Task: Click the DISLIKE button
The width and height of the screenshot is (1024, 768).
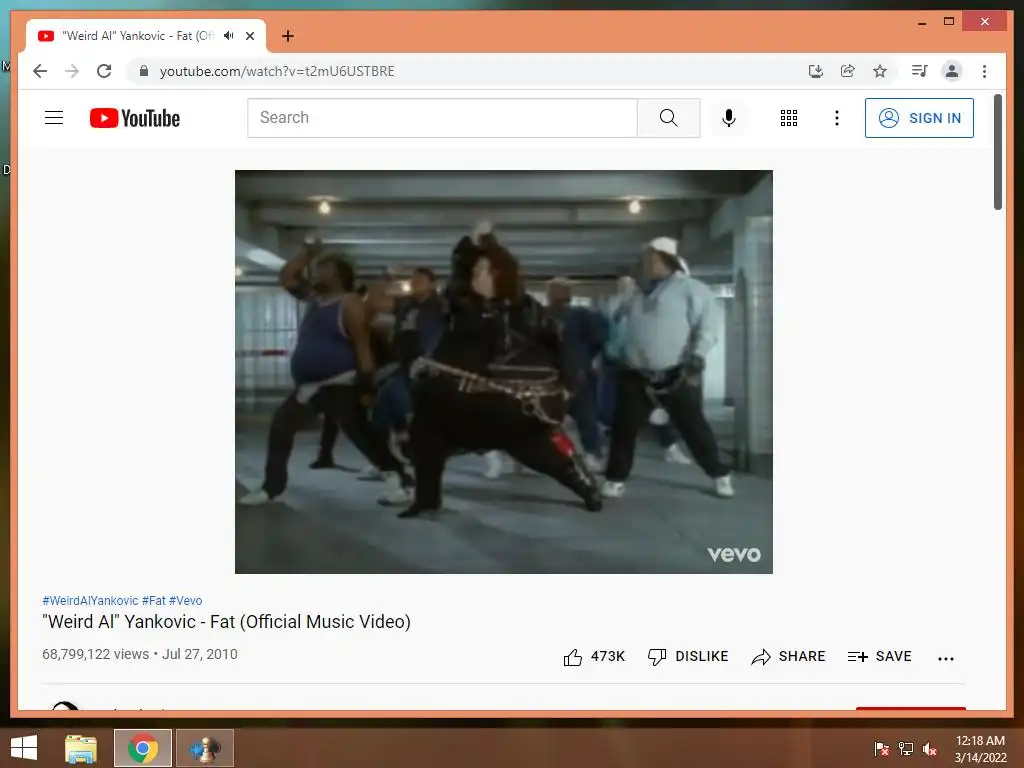Action: 688,656
